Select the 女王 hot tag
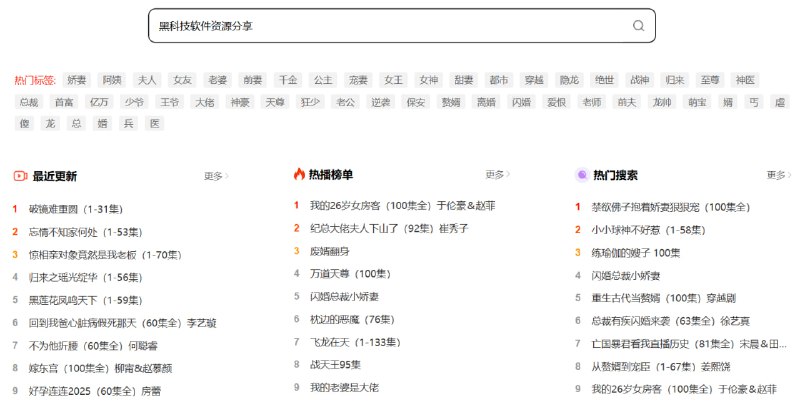Screen dimensions: 800x401 tap(393, 80)
